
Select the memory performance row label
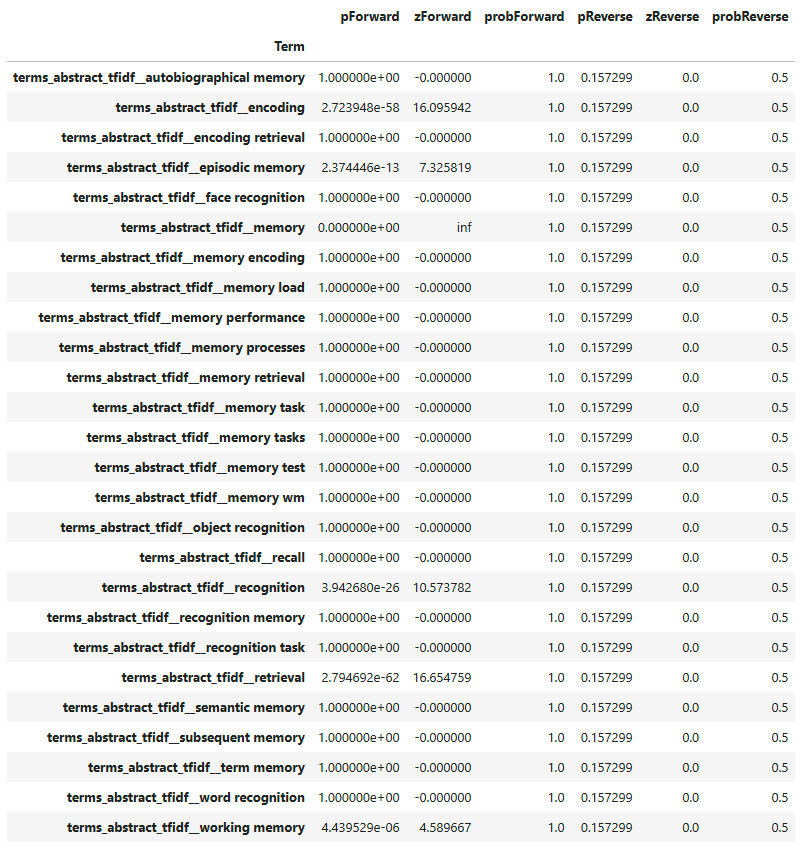coord(172,317)
